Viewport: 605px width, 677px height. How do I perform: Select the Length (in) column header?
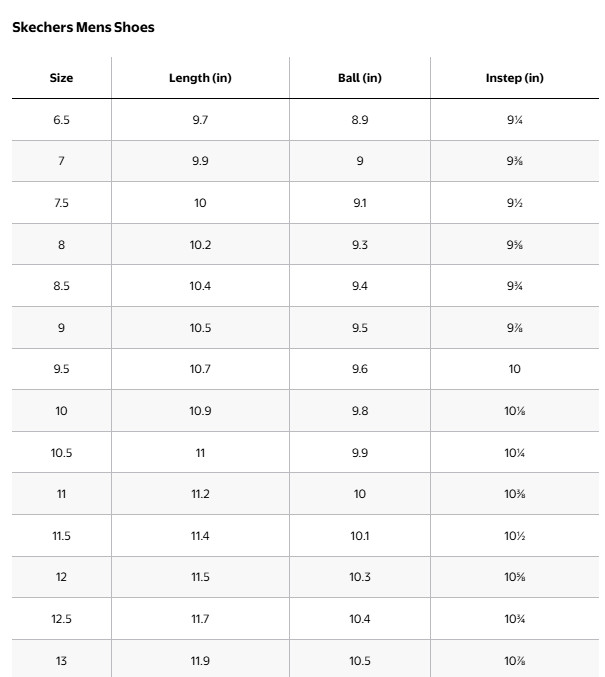click(200, 78)
